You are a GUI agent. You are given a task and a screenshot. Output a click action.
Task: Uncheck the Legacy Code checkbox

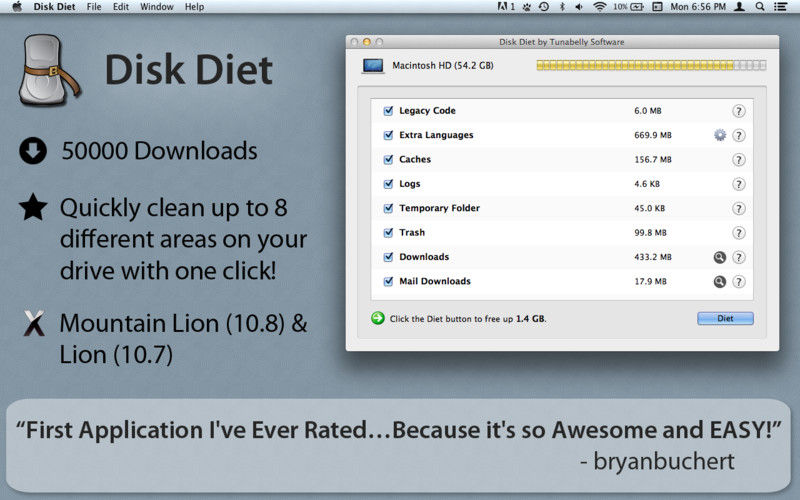[388, 111]
